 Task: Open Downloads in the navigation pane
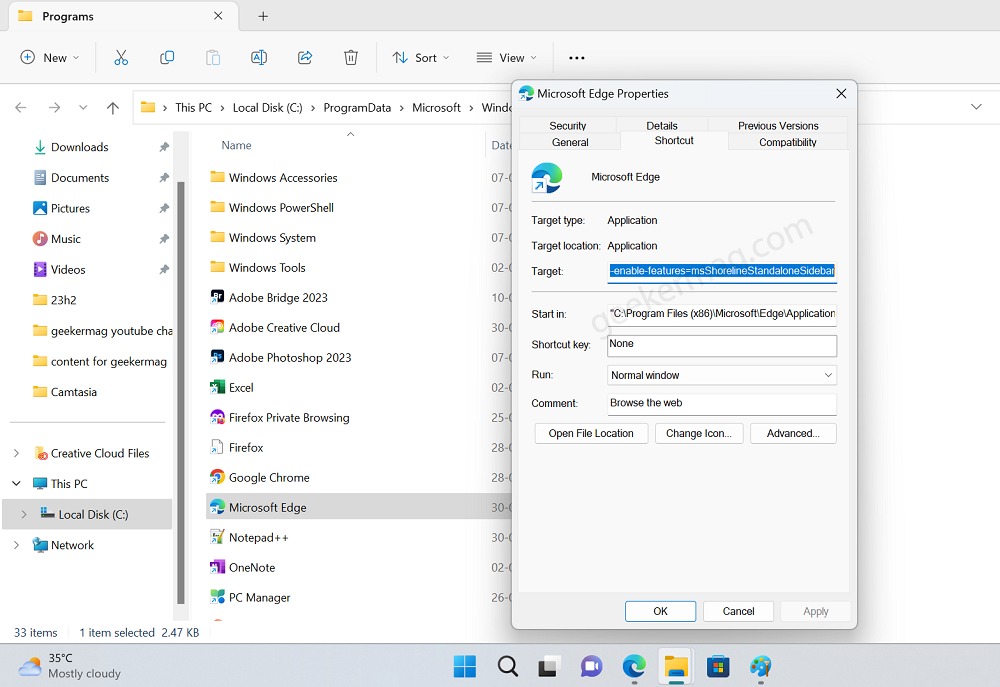point(80,147)
